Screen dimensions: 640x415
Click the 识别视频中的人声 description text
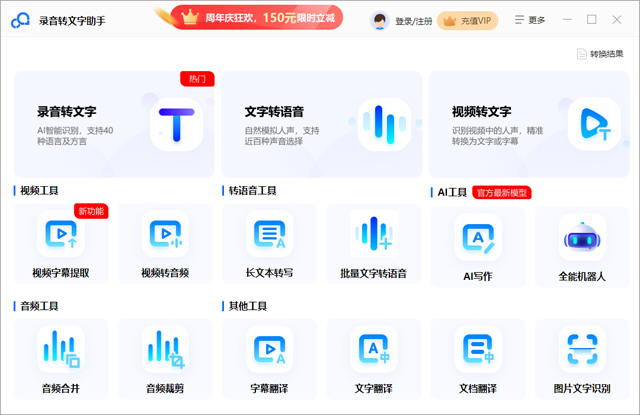pyautogui.click(x=497, y=136)
